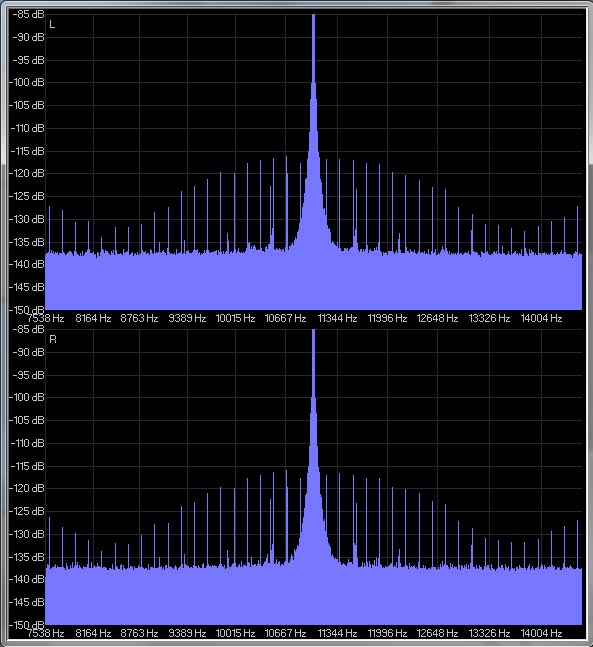Click the 11344 Hz label under L channel
The image size is (593, 647).
pos(337,318)
